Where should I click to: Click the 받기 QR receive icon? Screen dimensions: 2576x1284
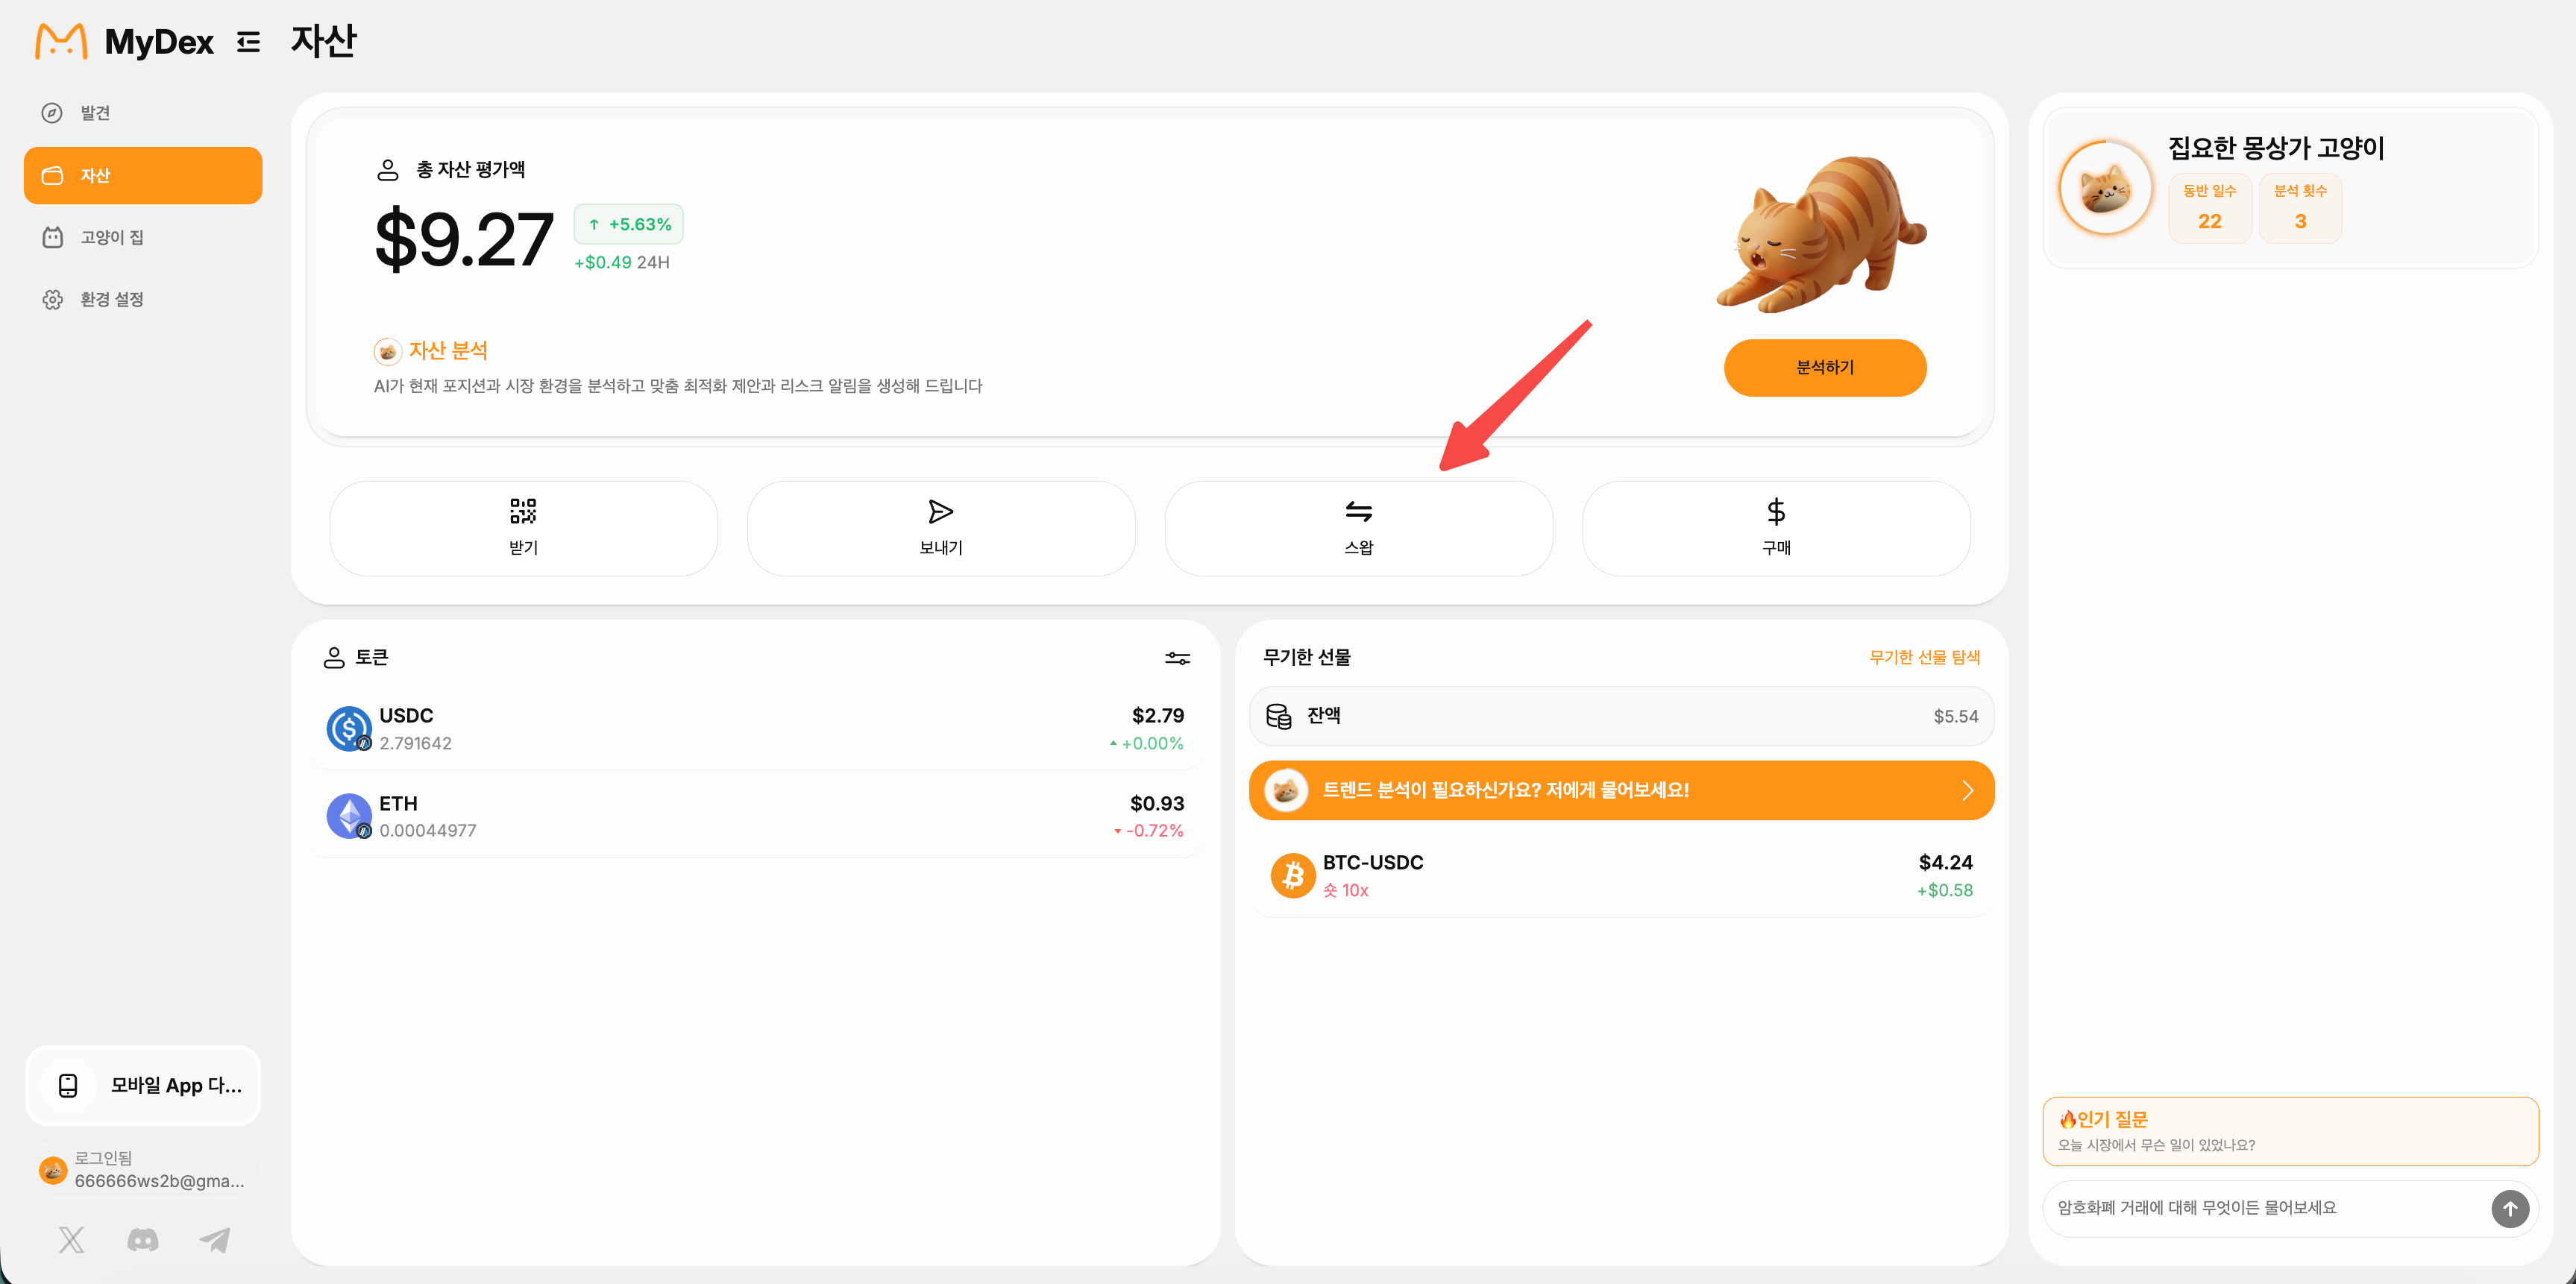tap(523, 511)
